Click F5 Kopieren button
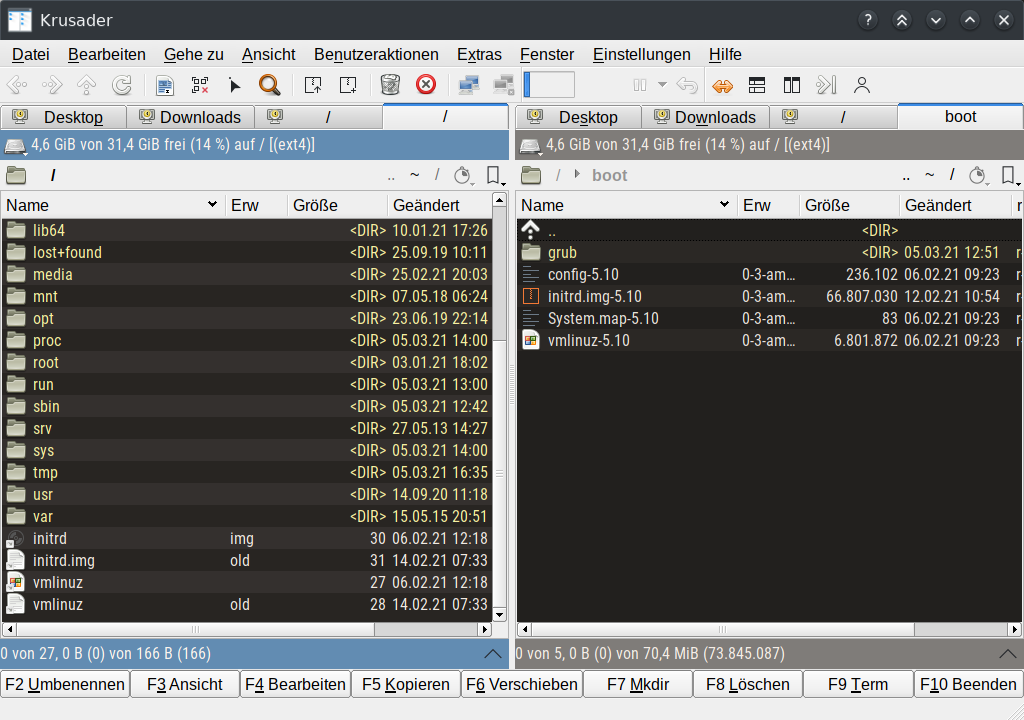 [x=406, y=684]
